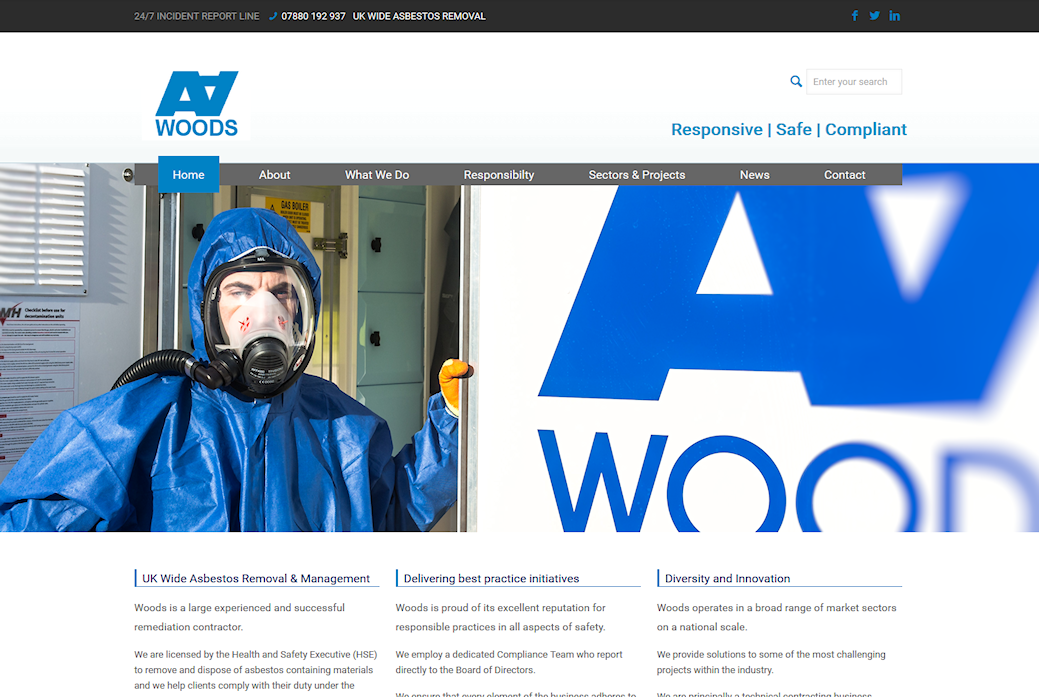Open the LinkedIn social icon
Image resolution: width=1039 pixels, height=697 pixels.
[894, 16]
